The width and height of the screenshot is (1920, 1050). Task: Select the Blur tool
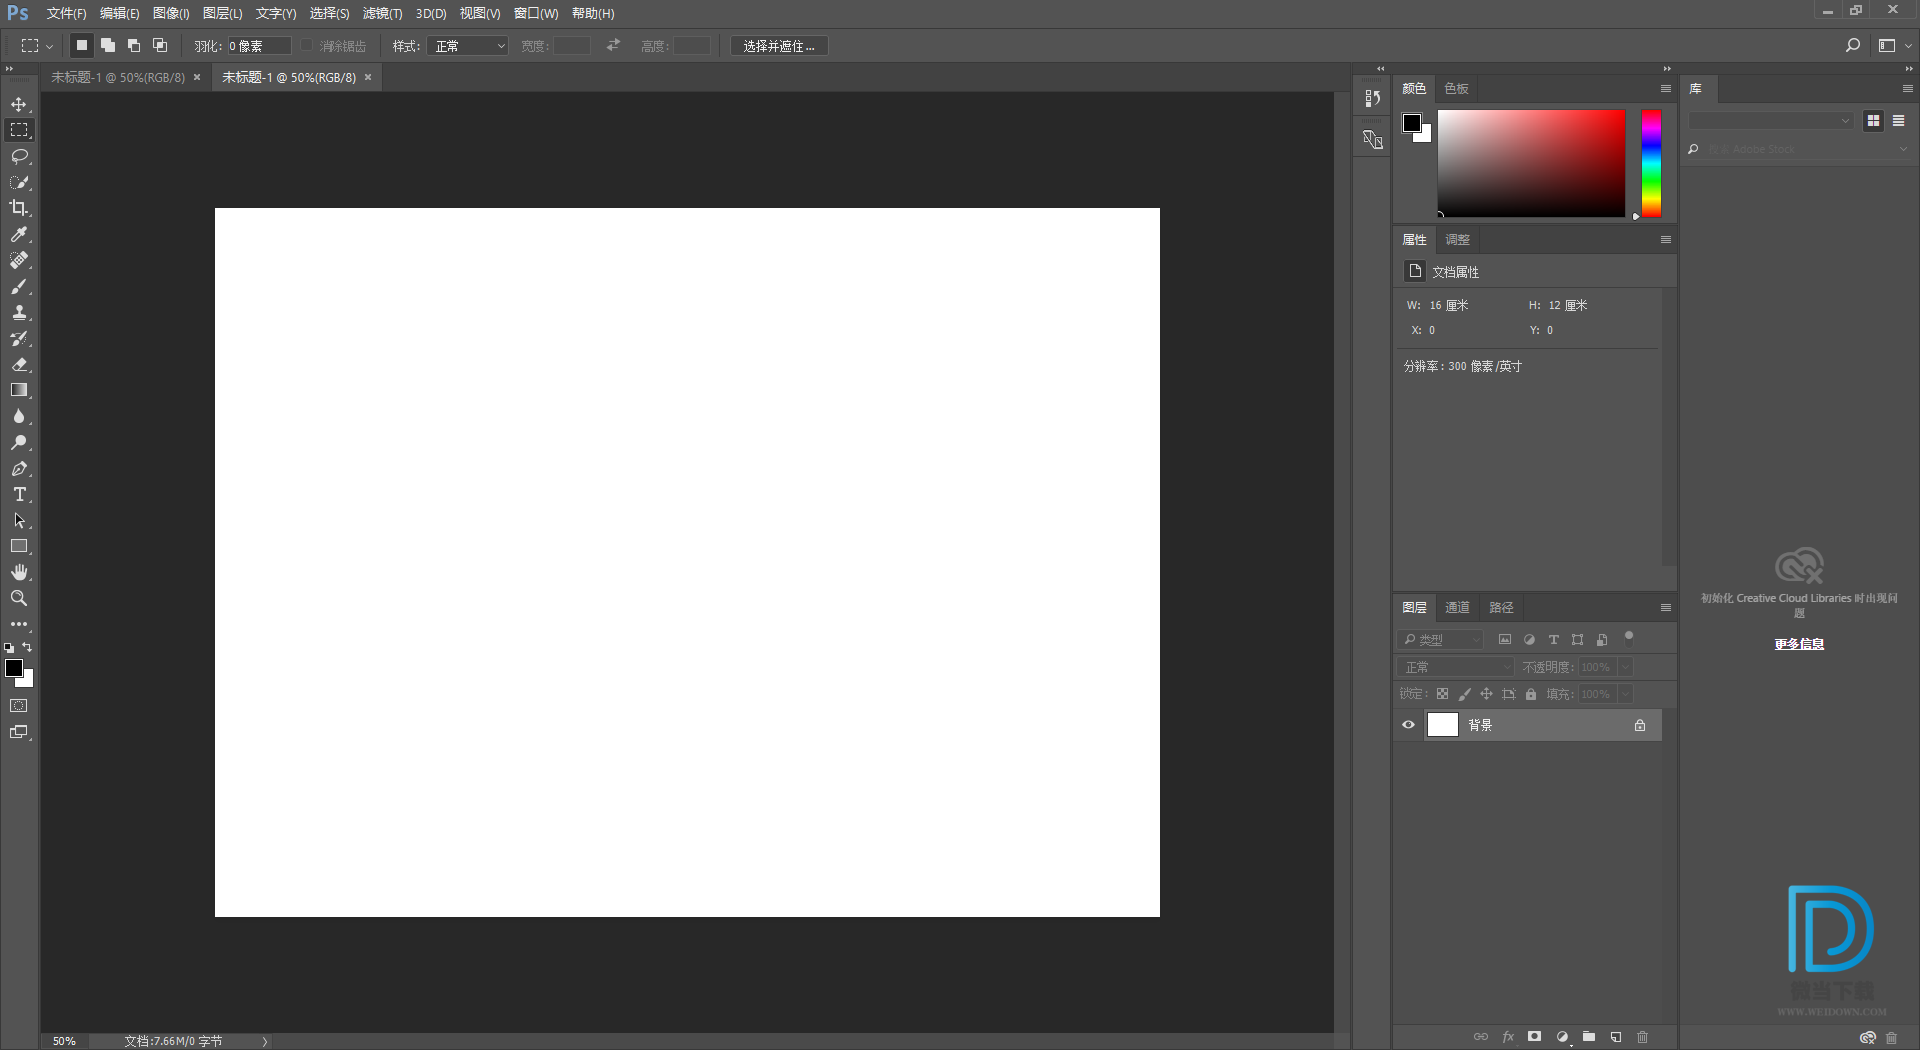pyautogui.click(x=19, y=416)
